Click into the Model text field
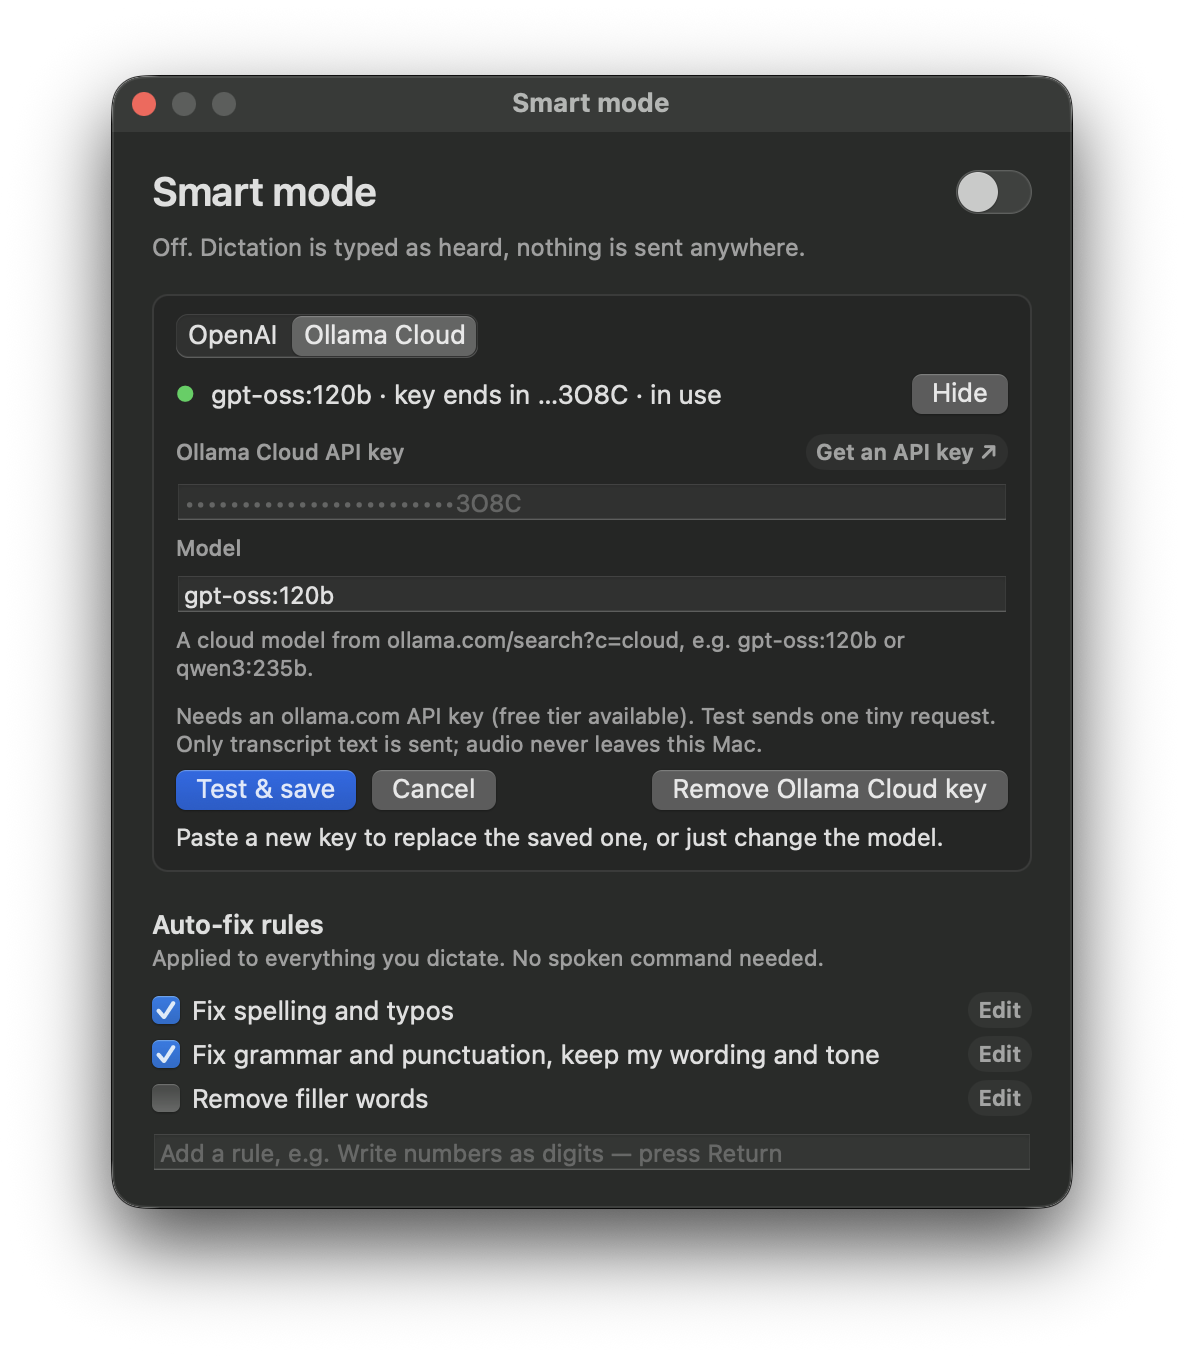The height and width of the screenshot is (1356, 1184). 592,594
